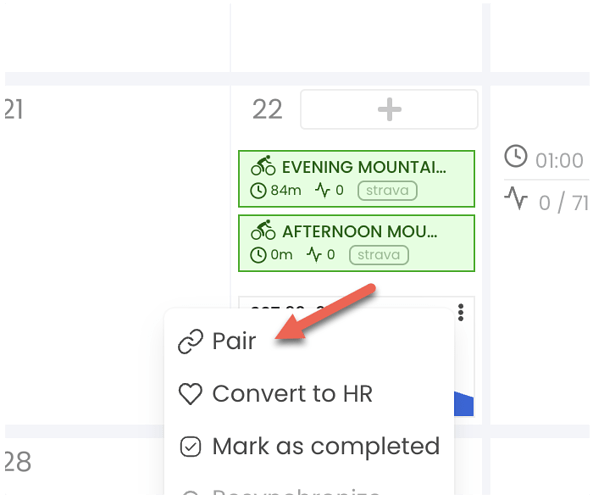Open the three-dot menu on the workout card
The width and height of the screenshot is (593, 500).
[461, 312]
